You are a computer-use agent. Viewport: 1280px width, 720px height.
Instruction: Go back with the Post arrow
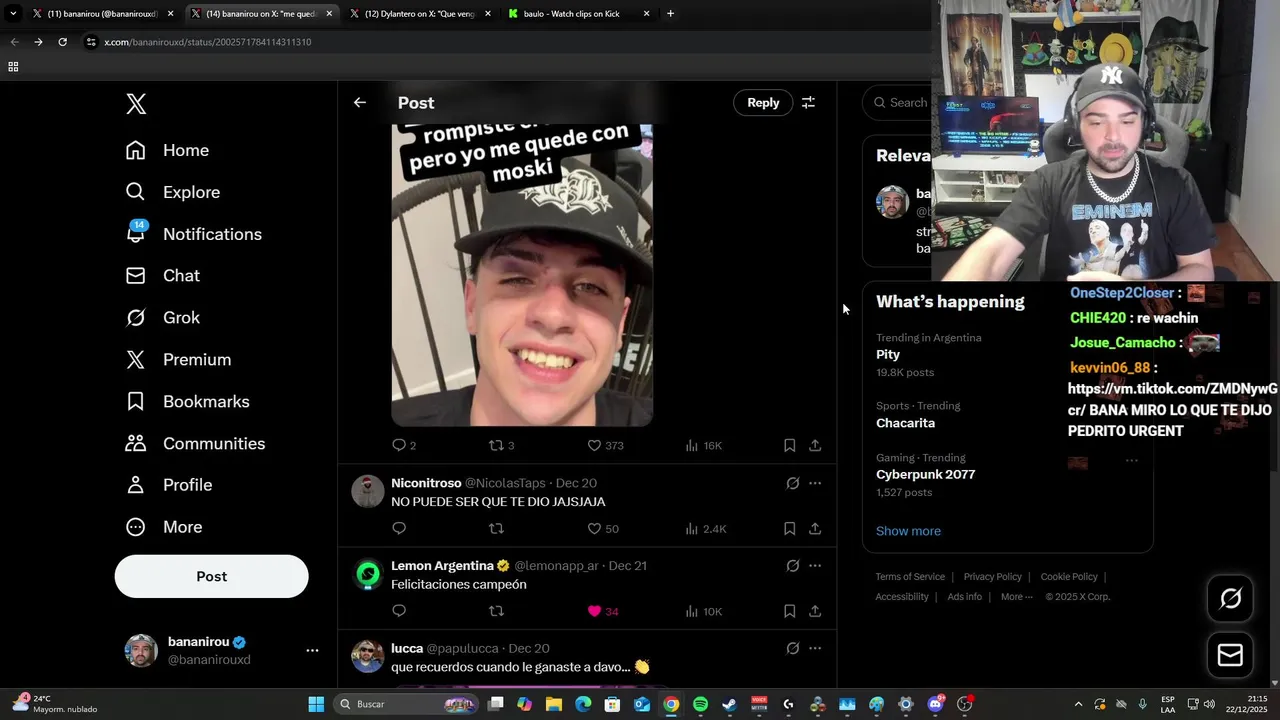click(x=360, y=102)
